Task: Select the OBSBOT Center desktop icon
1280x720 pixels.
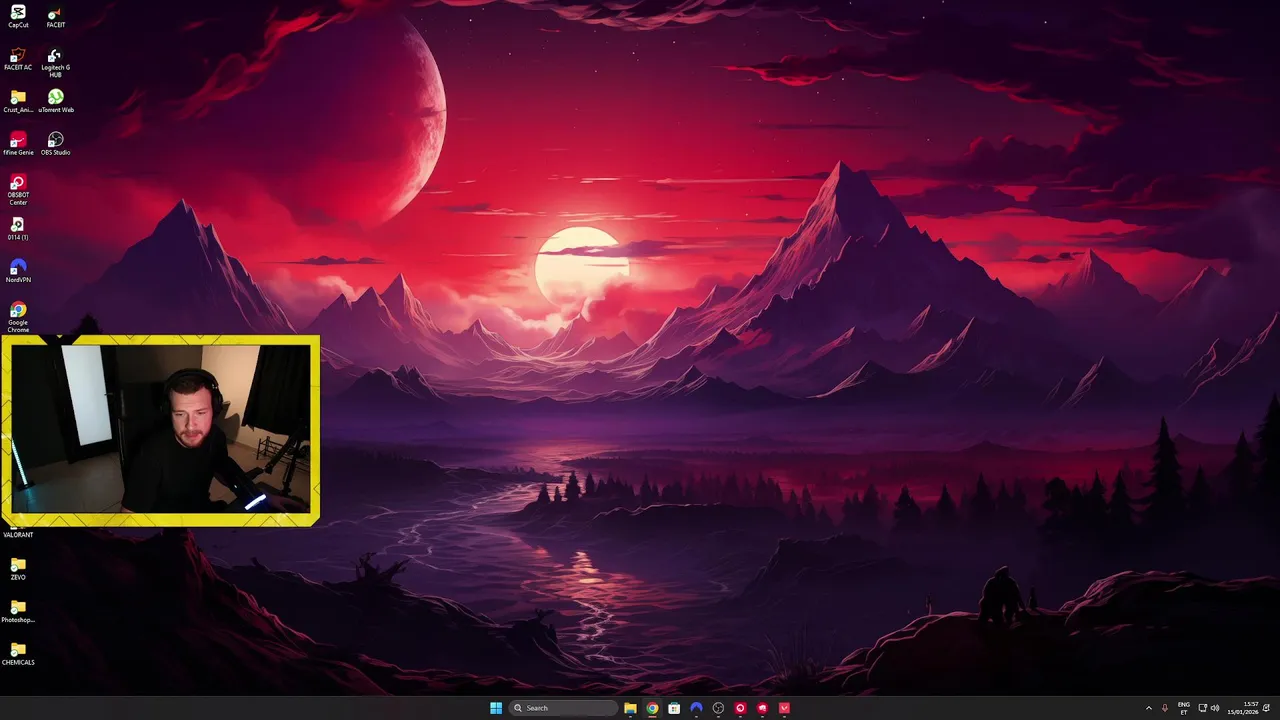Action: [x=18, y=190]
